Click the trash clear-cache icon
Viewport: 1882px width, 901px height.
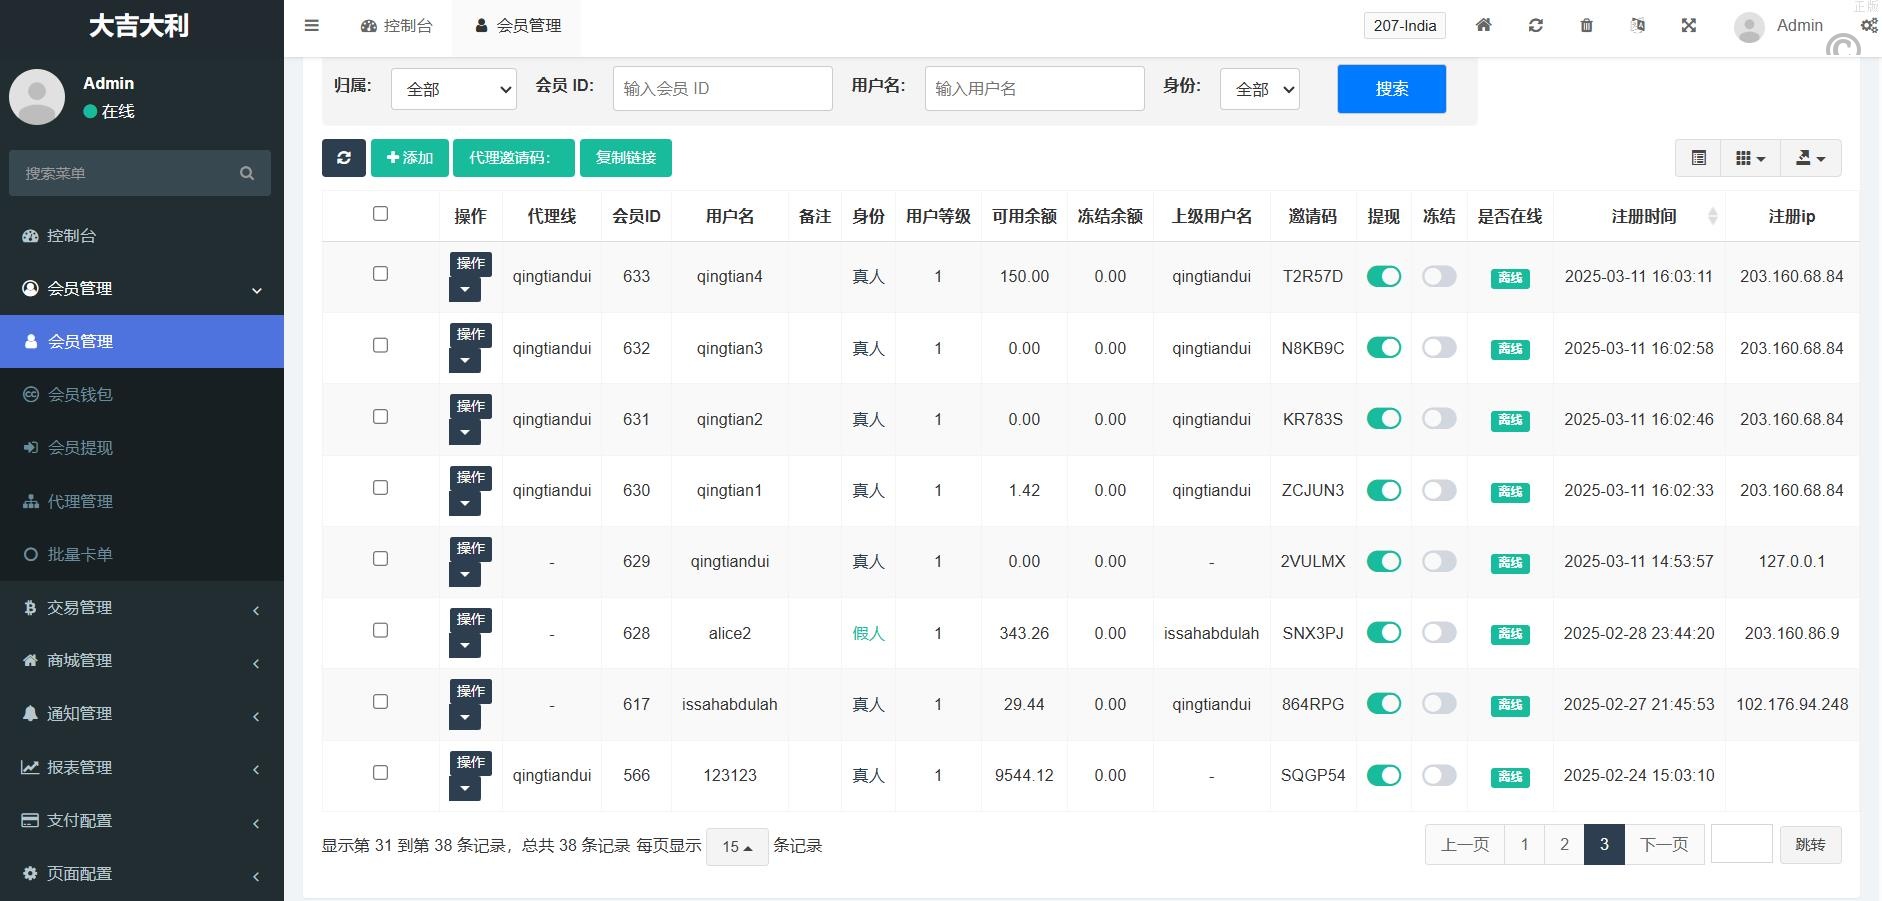[x=1587, y=26]
